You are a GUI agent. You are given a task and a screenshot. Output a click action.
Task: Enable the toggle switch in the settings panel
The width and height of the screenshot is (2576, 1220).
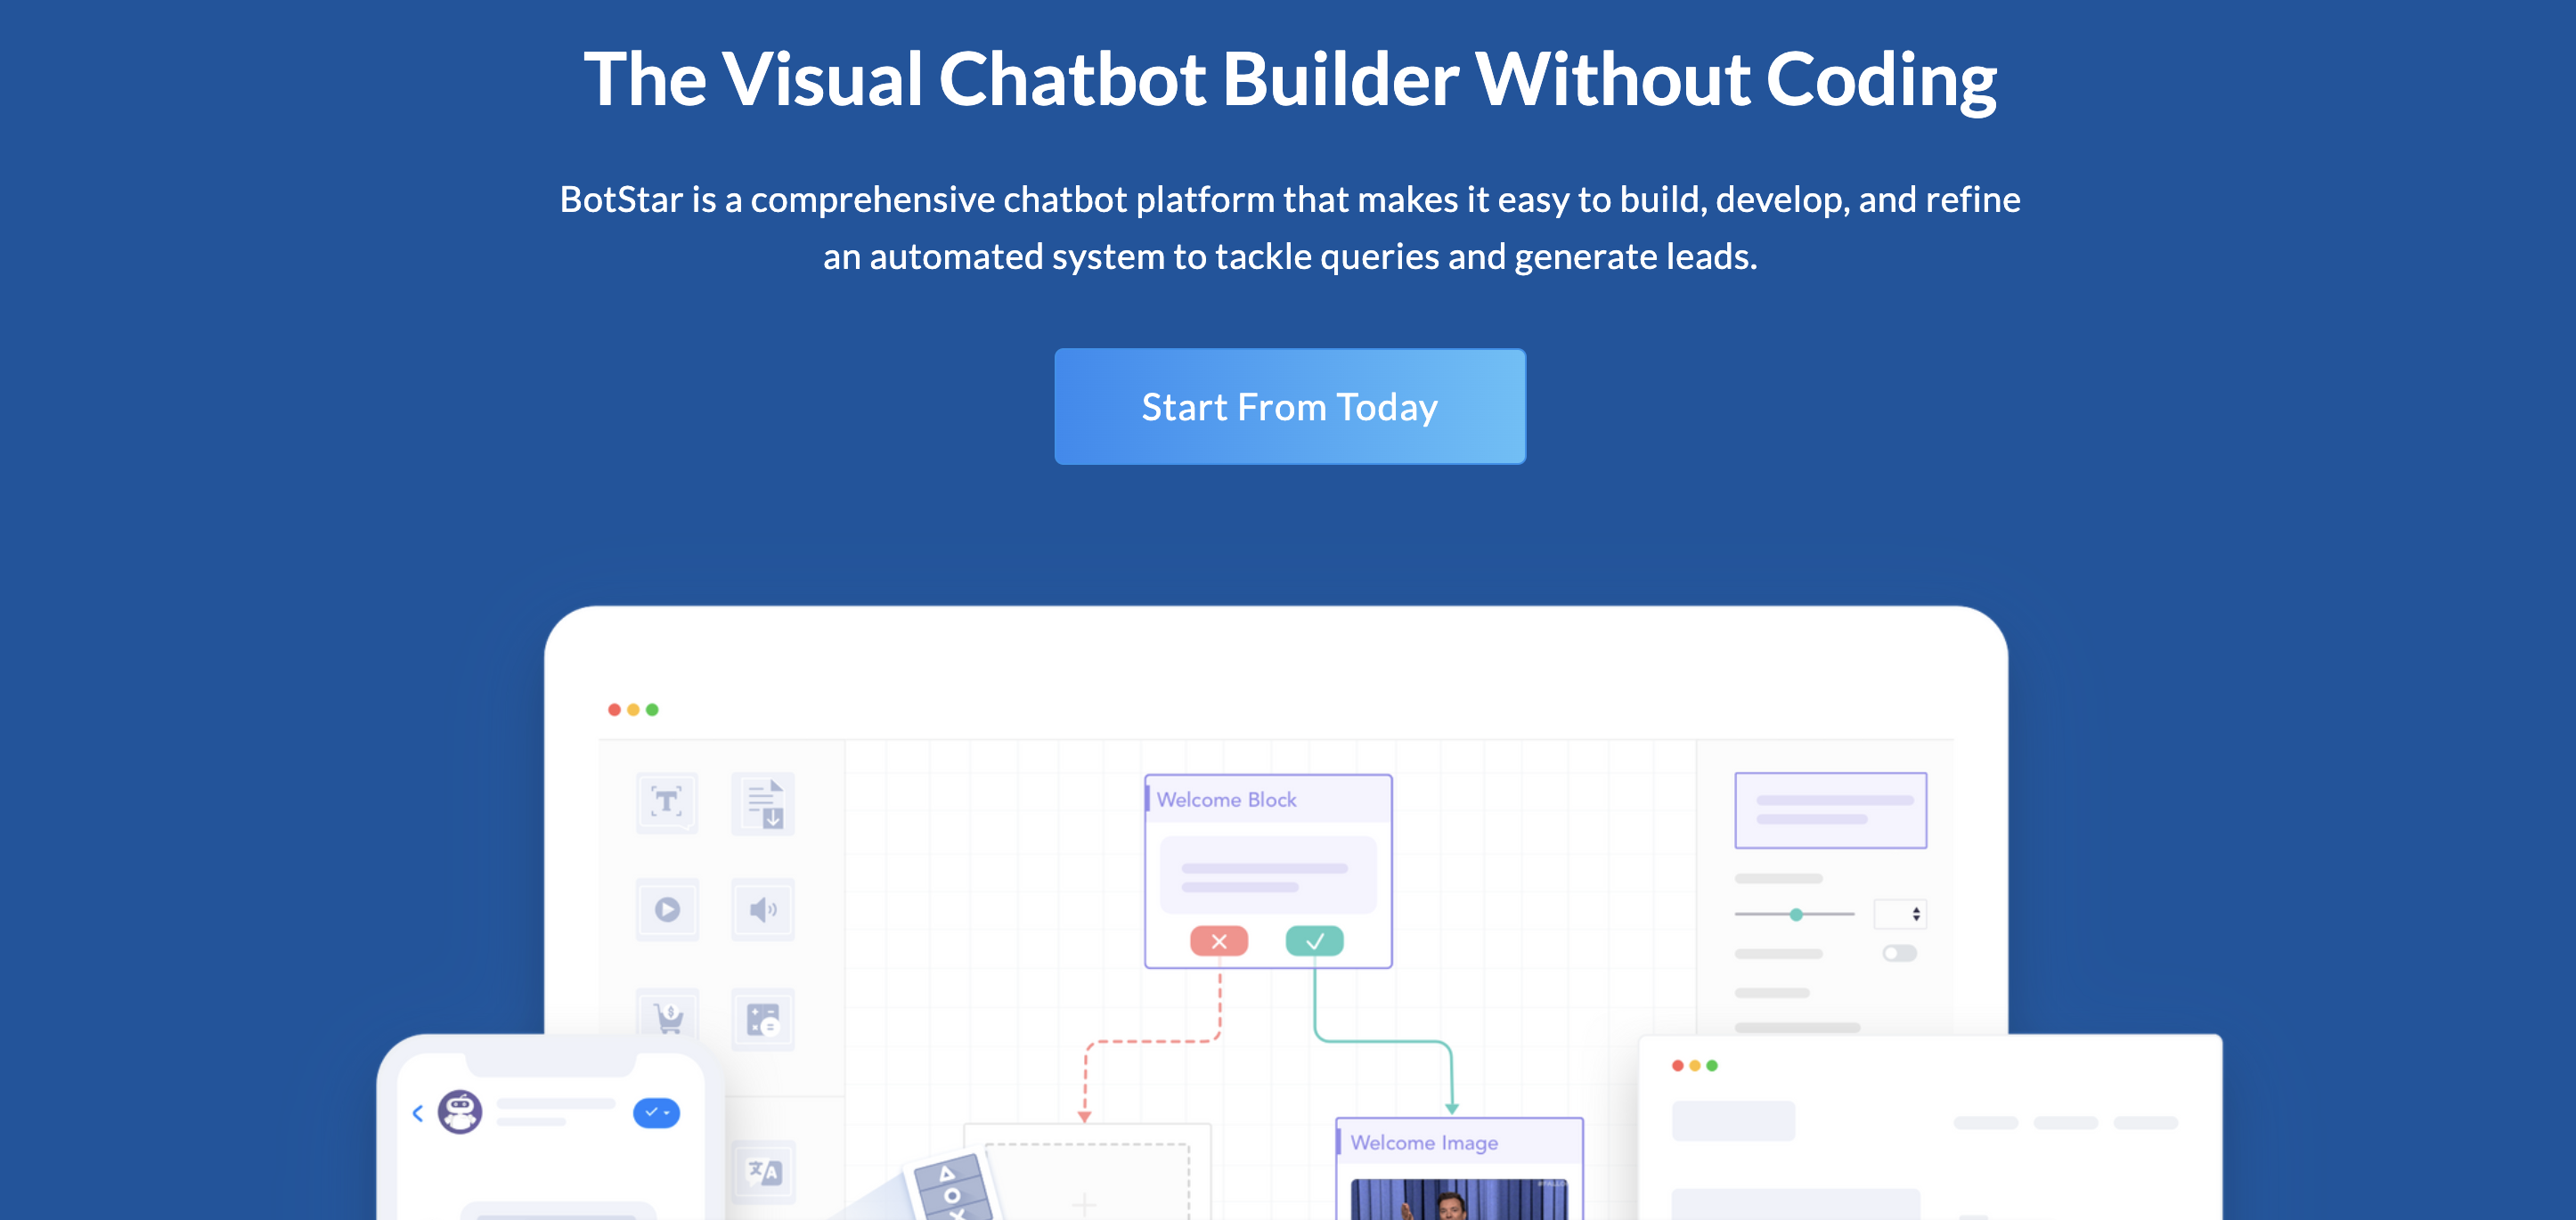click(1899, 953)
